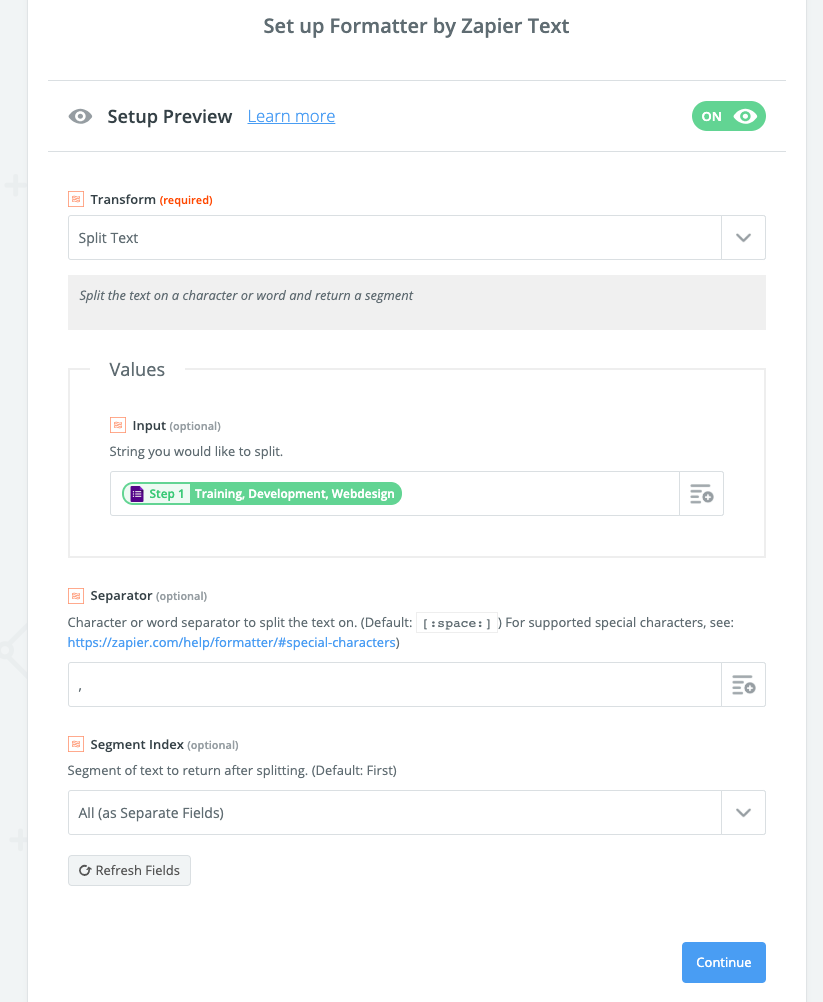The height and width of the screenshot is (1002, 823).
Task: Open All (as Separate Fields) selector
Action: tap(417, 813)
